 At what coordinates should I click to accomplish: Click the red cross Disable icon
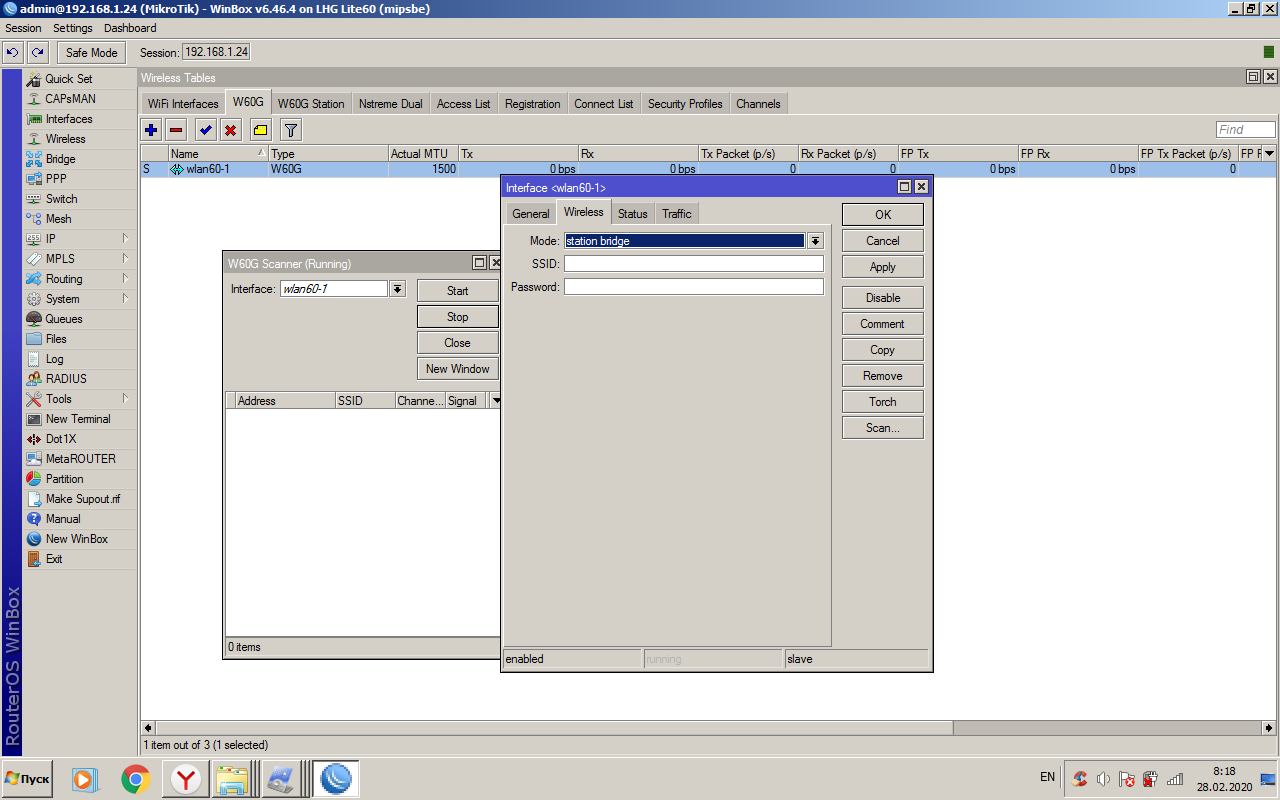tap(230, 130)
